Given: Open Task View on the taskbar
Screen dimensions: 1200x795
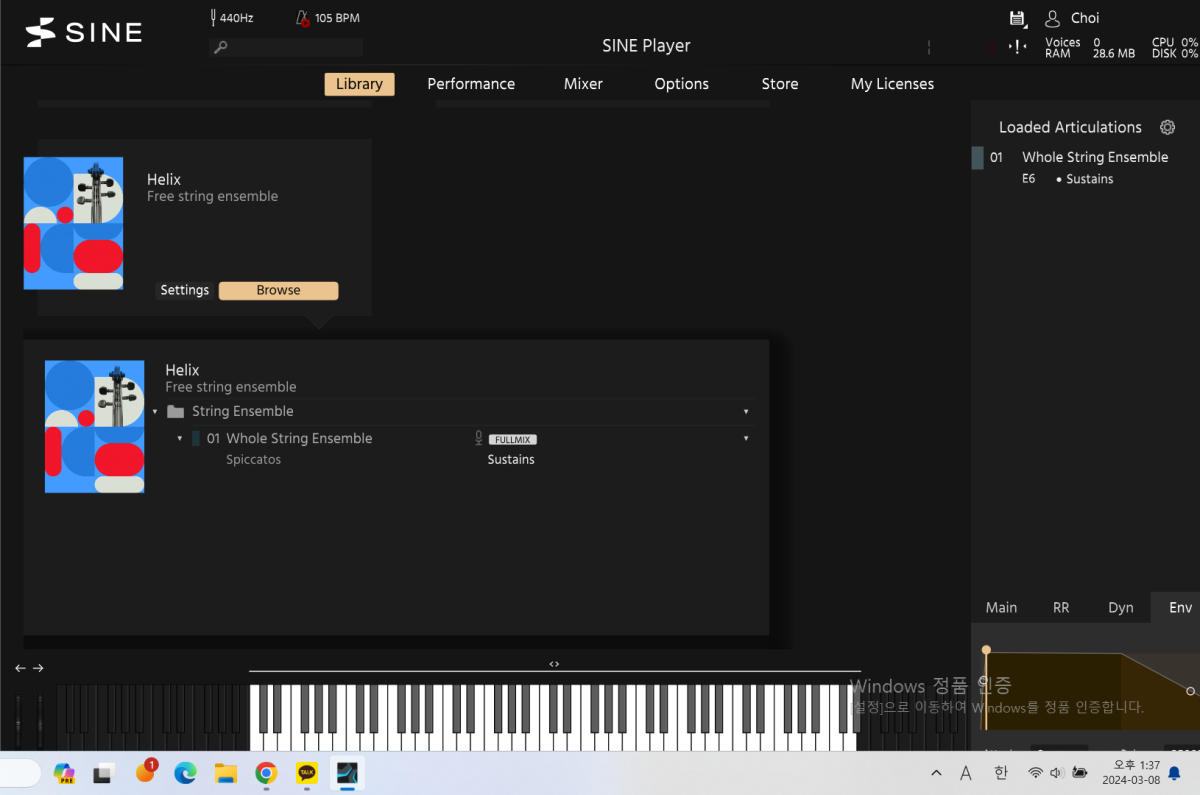Looking at the screenshot, I should 104,773.
